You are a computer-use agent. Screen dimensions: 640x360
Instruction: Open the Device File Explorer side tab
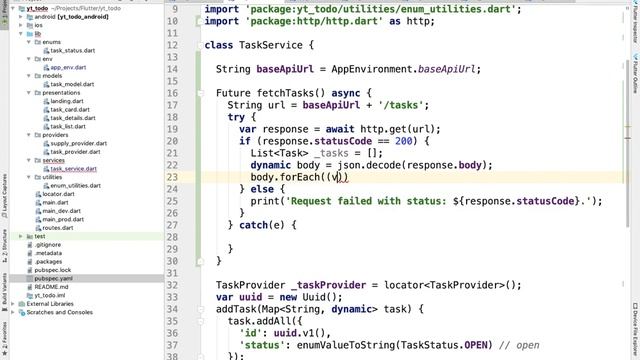pos(635,330)
